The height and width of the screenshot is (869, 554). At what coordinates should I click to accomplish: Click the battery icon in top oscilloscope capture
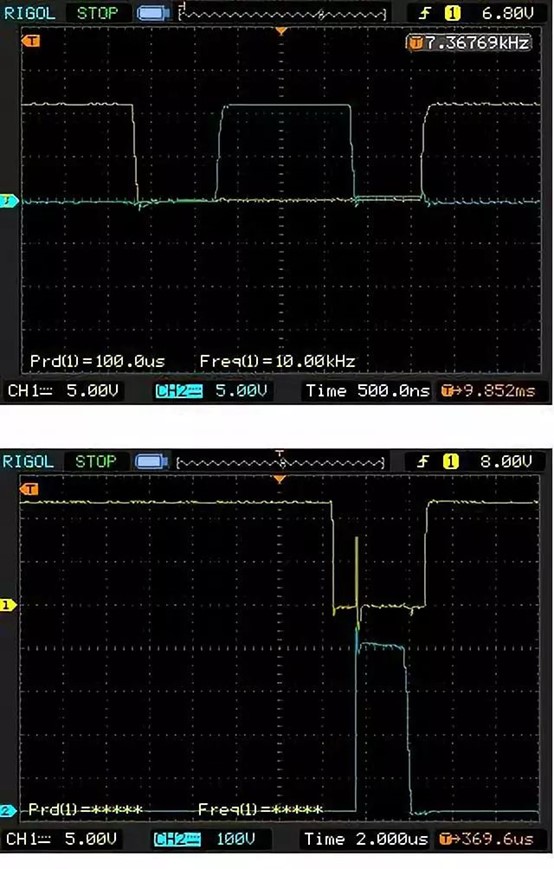[x=153, y=13]
